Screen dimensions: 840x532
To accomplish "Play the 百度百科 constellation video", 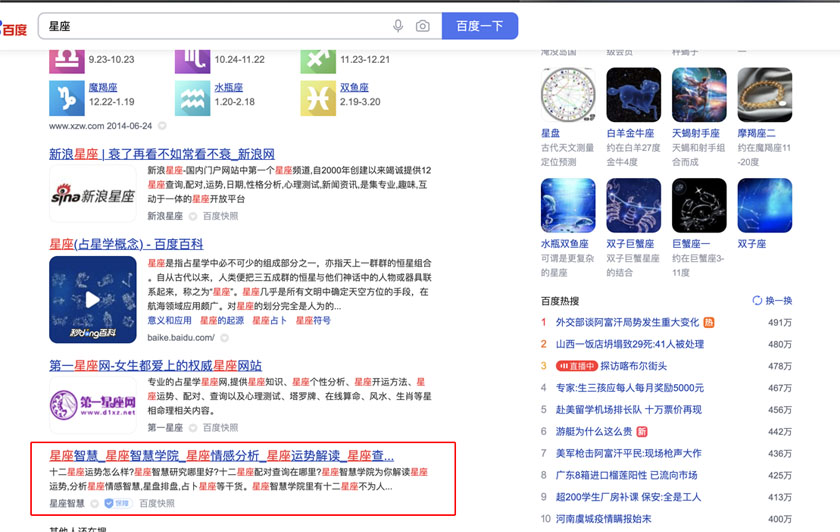I will [93, 299].
